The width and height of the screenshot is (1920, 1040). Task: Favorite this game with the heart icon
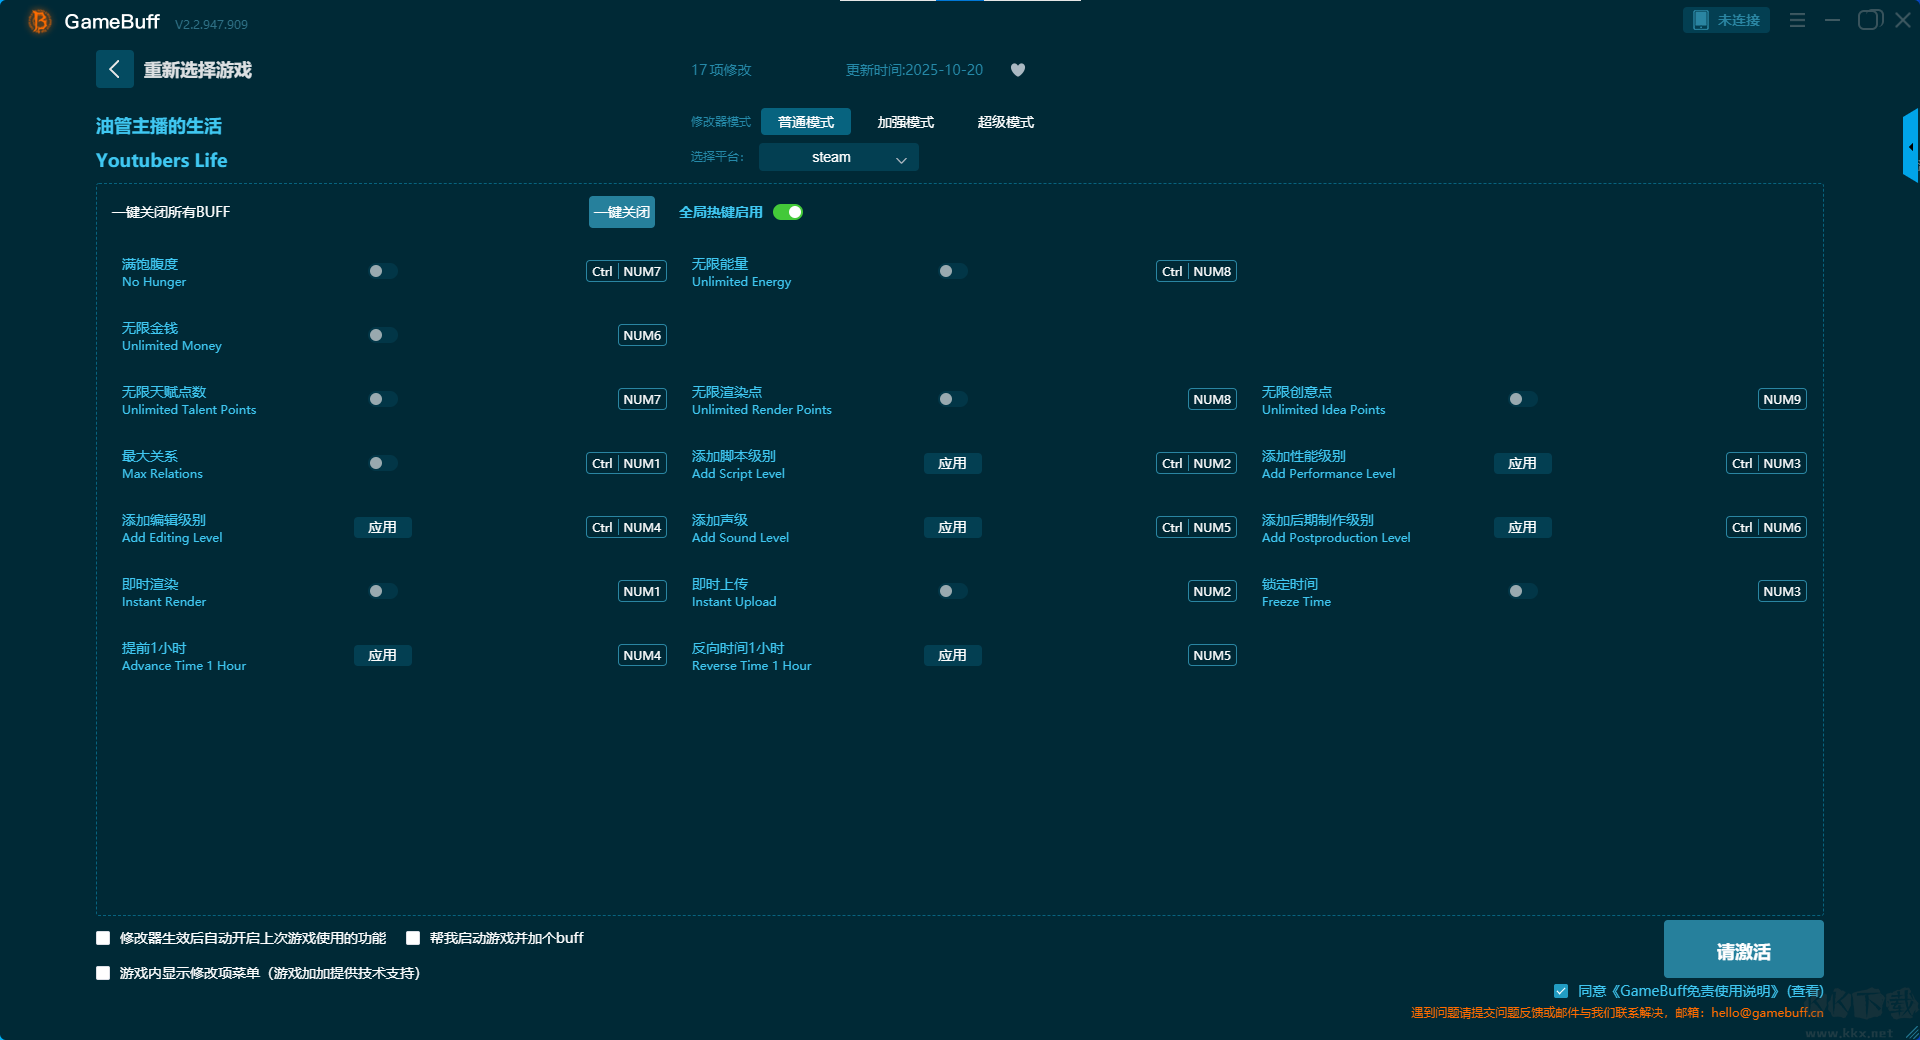tap(1018, 70)
